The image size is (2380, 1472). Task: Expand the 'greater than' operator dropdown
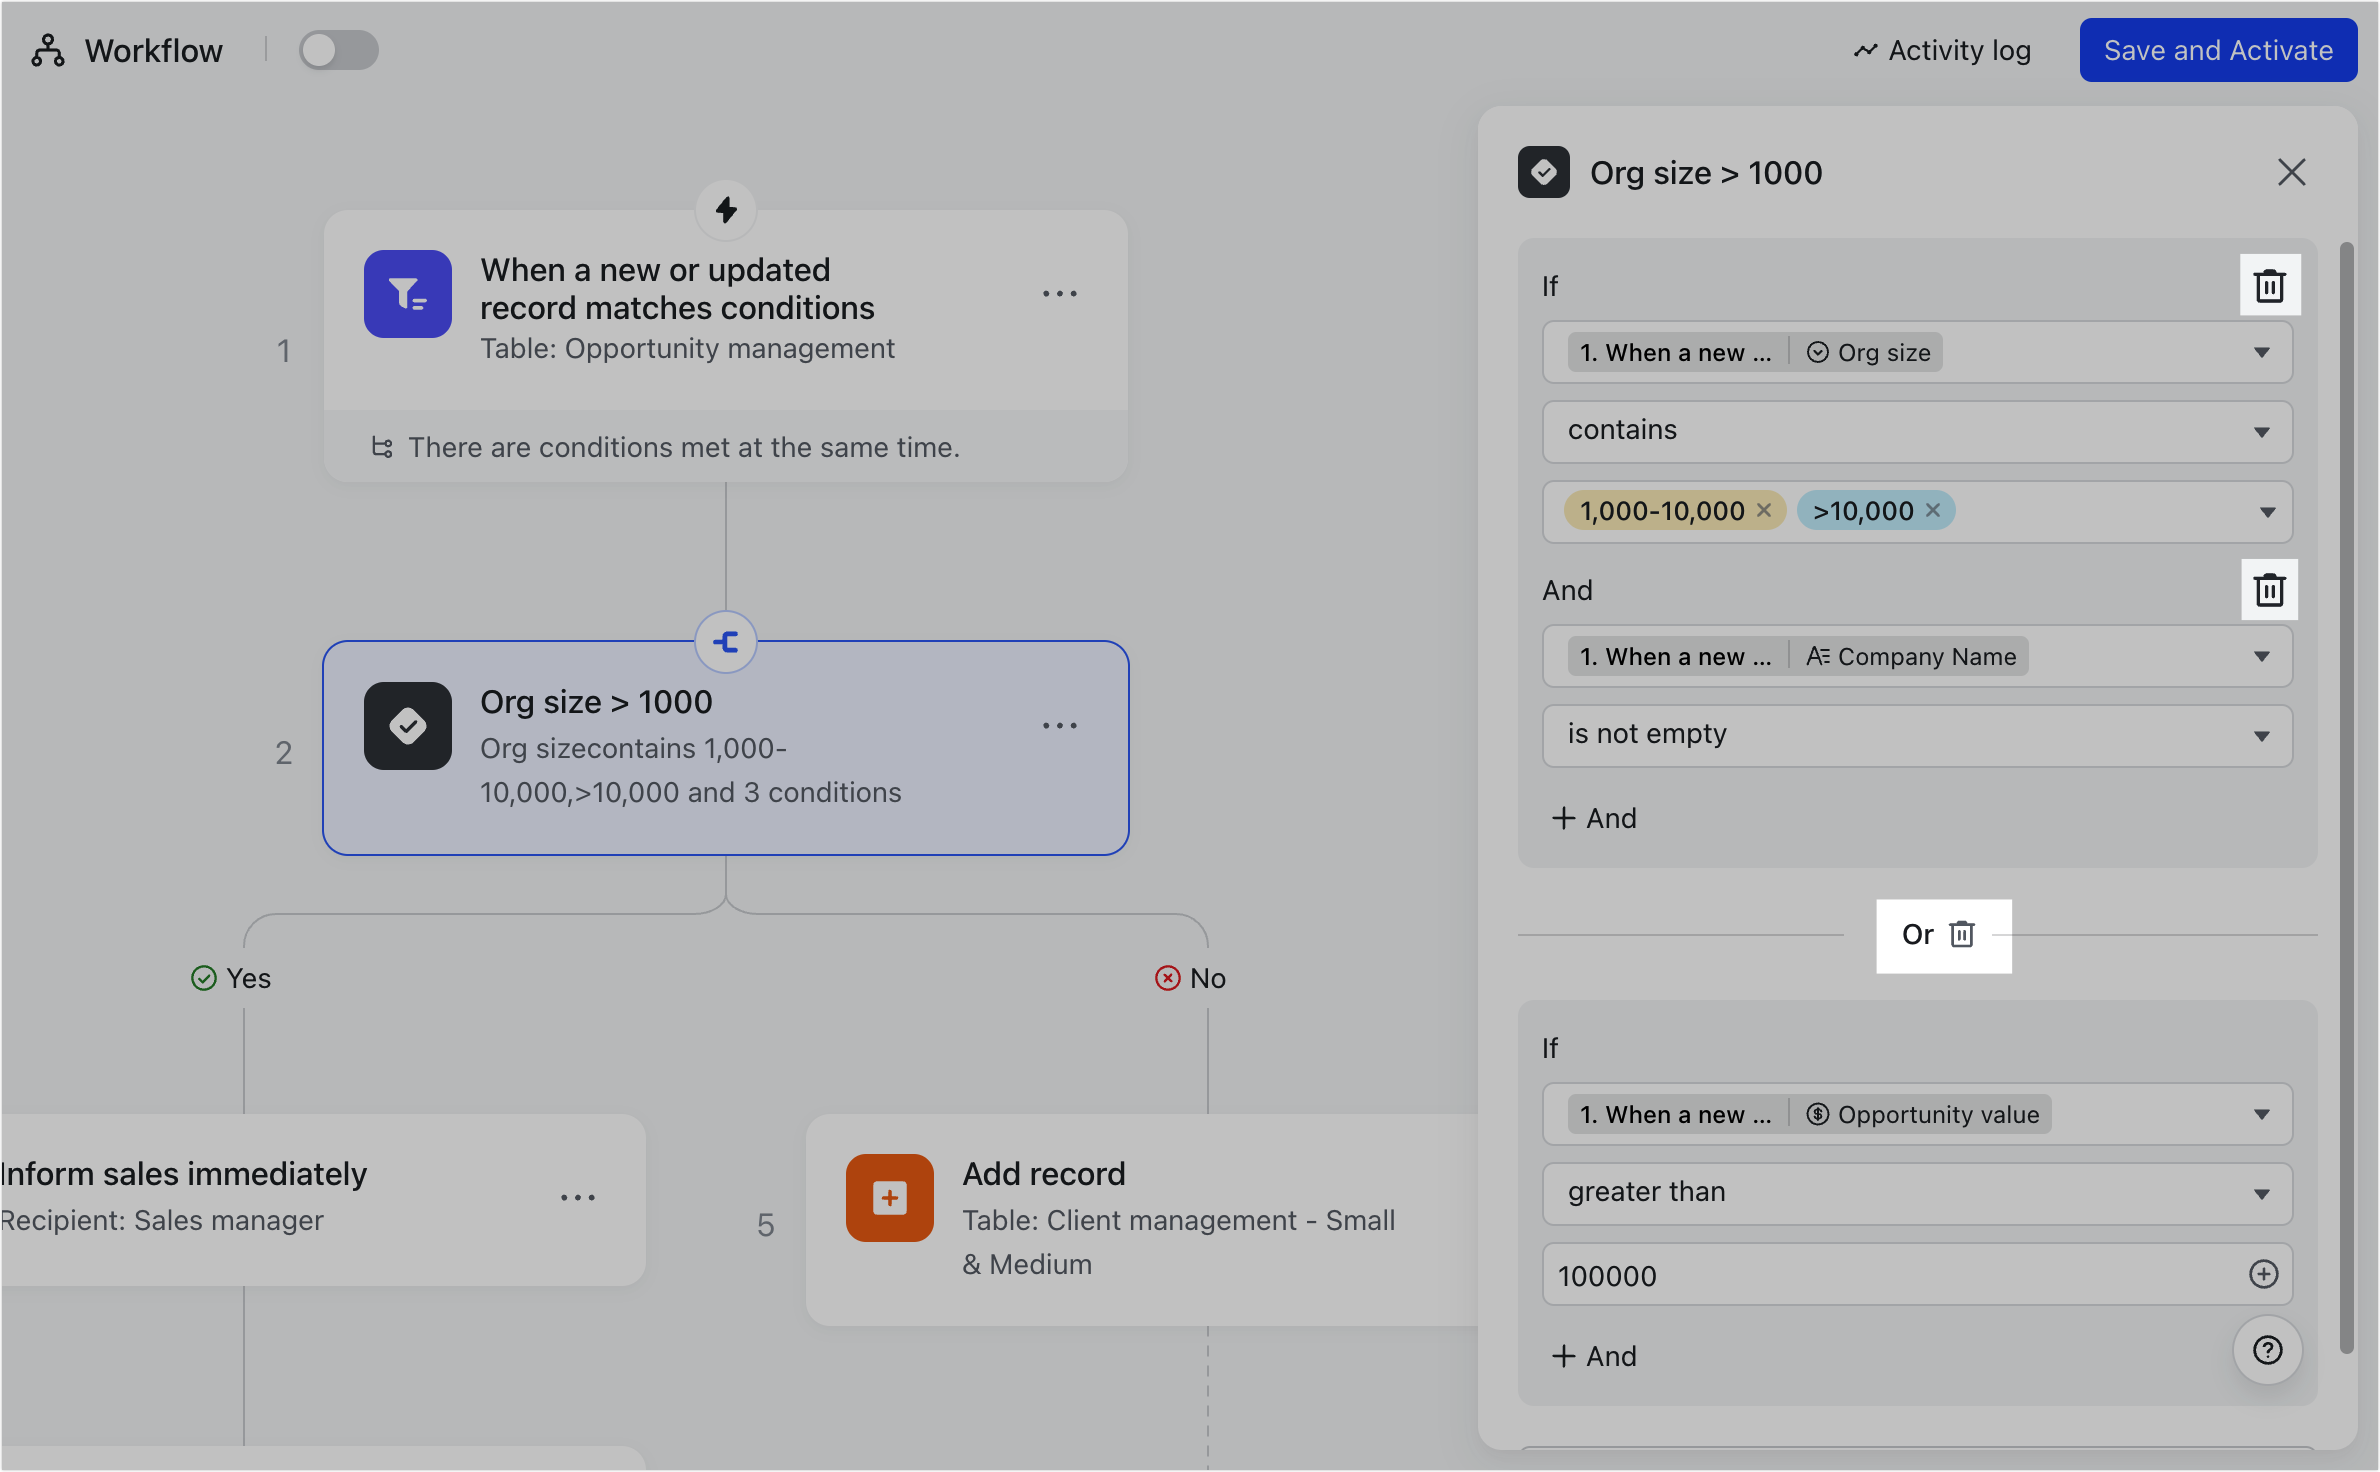(x=2262, y=1192)
